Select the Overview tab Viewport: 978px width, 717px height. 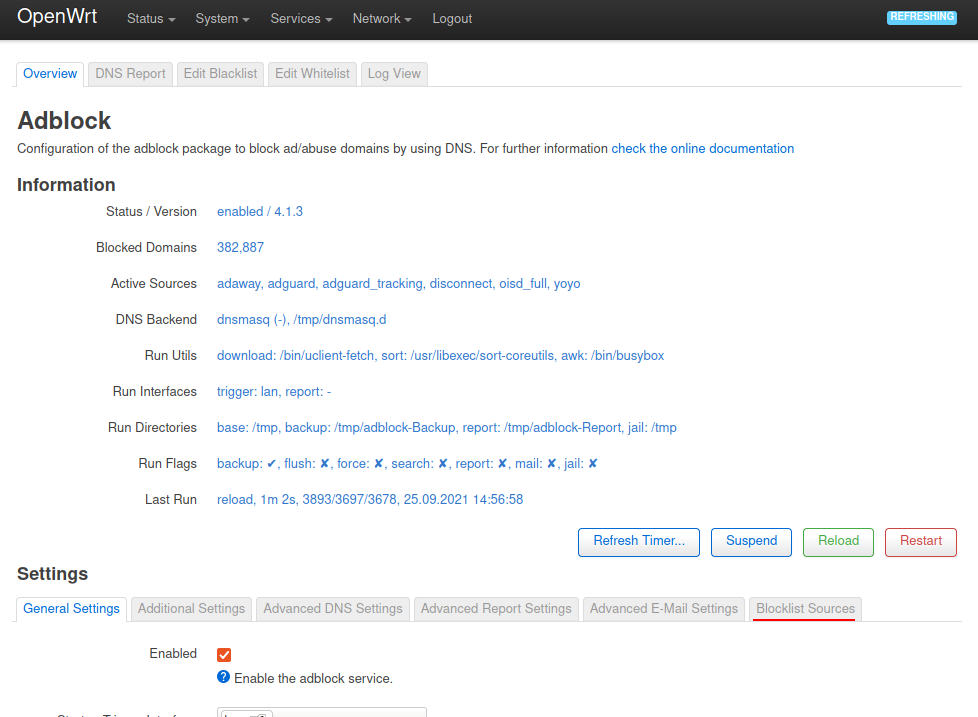click(50, 74)
